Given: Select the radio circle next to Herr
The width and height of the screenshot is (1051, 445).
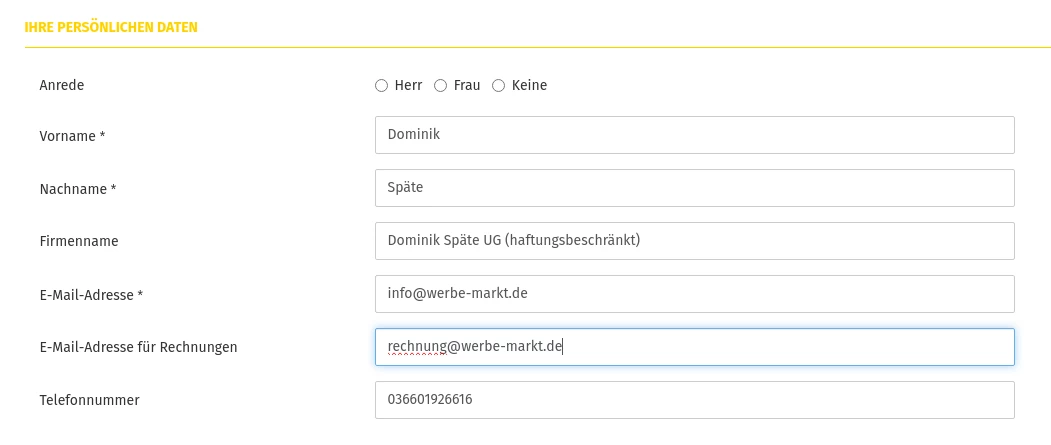Looking at the screenshot, I should point(381,86).
